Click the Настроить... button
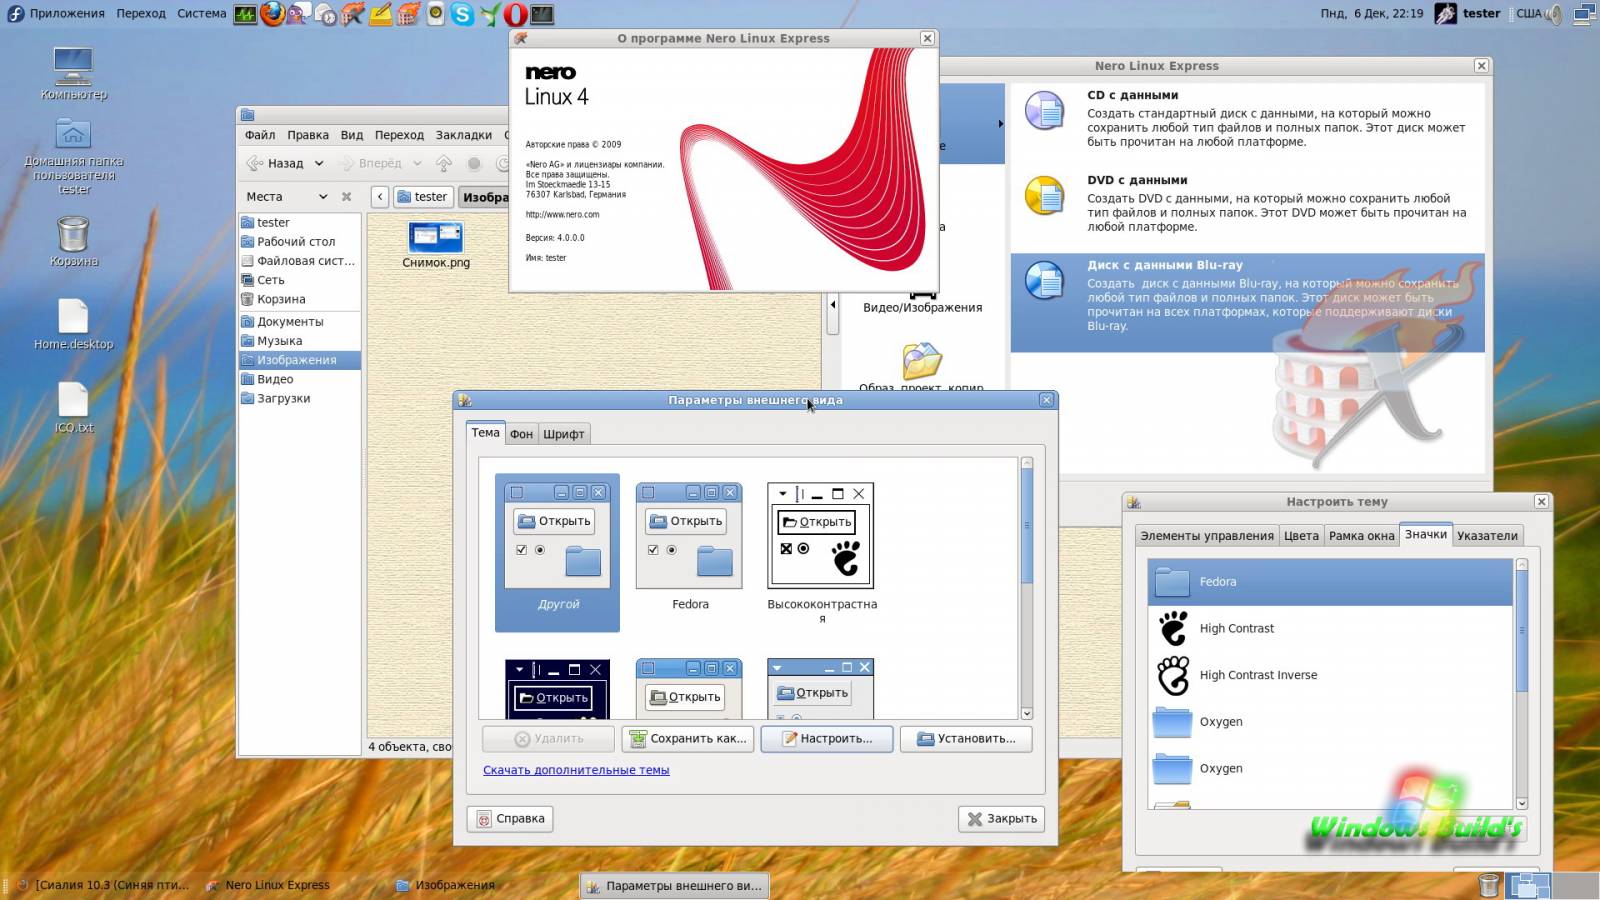 tap(827, 739)
